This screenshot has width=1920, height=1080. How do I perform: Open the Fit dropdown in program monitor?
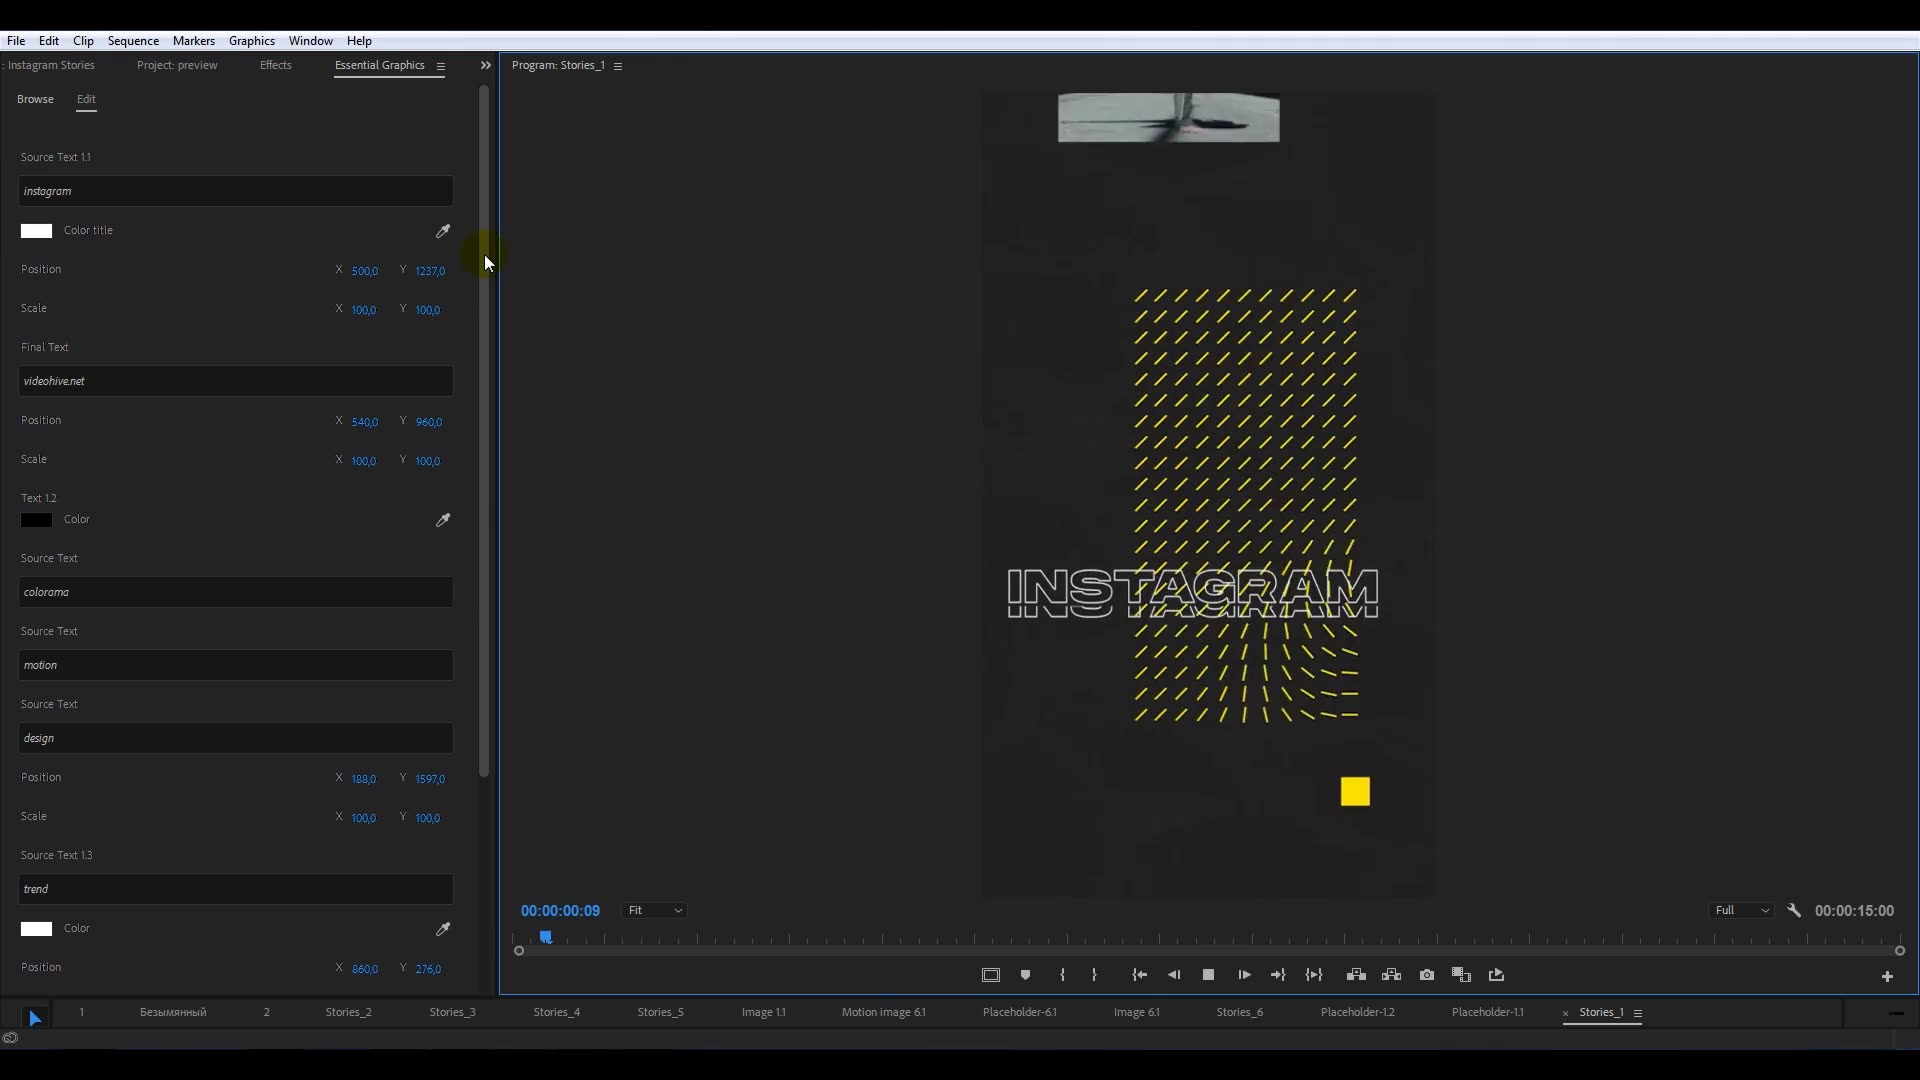(653, 910)
